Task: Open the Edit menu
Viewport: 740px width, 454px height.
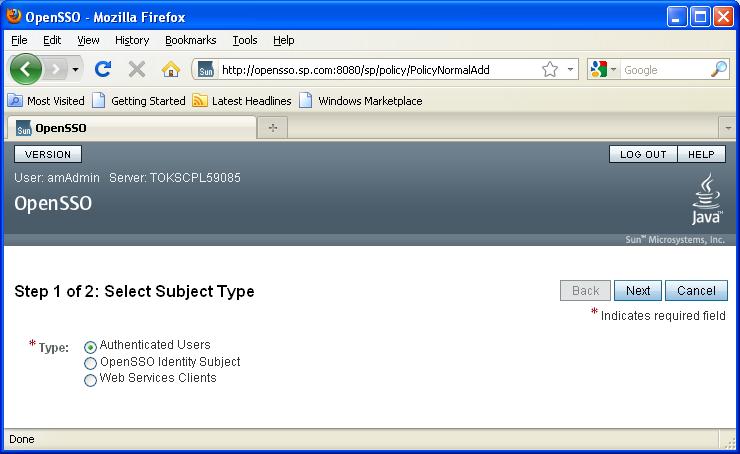Action: [x=52, y=41]
